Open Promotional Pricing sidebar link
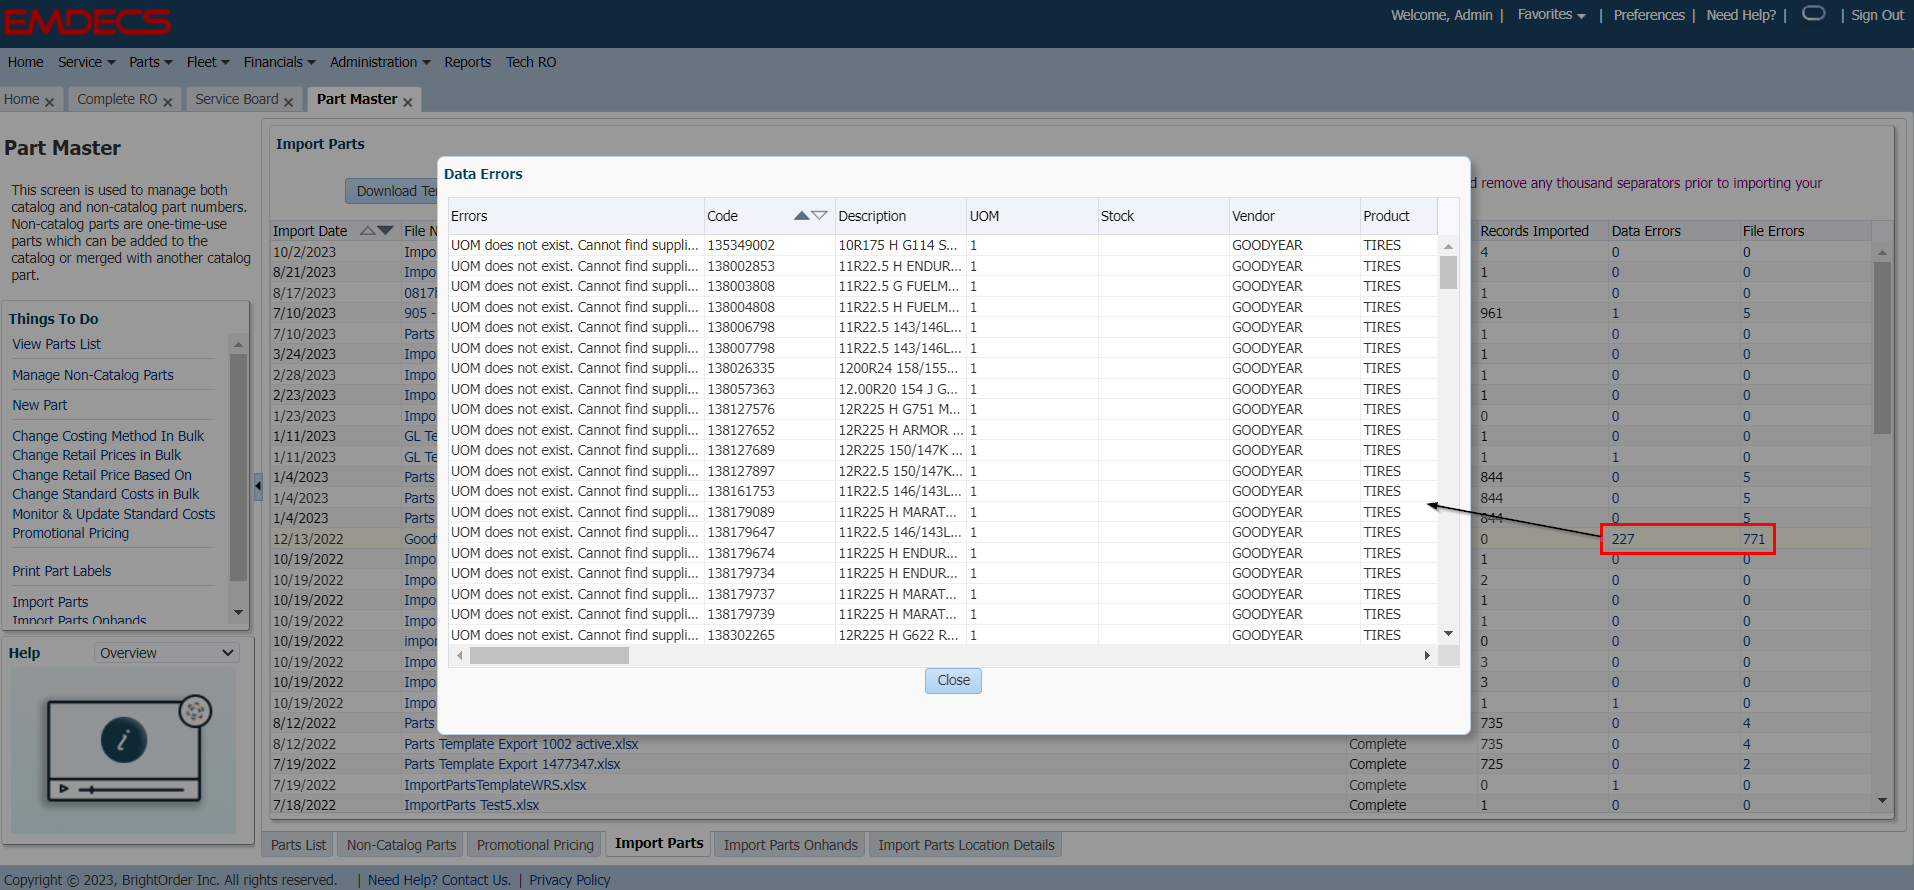This screenshot has width=1914, height=890. tap(71, 533)
